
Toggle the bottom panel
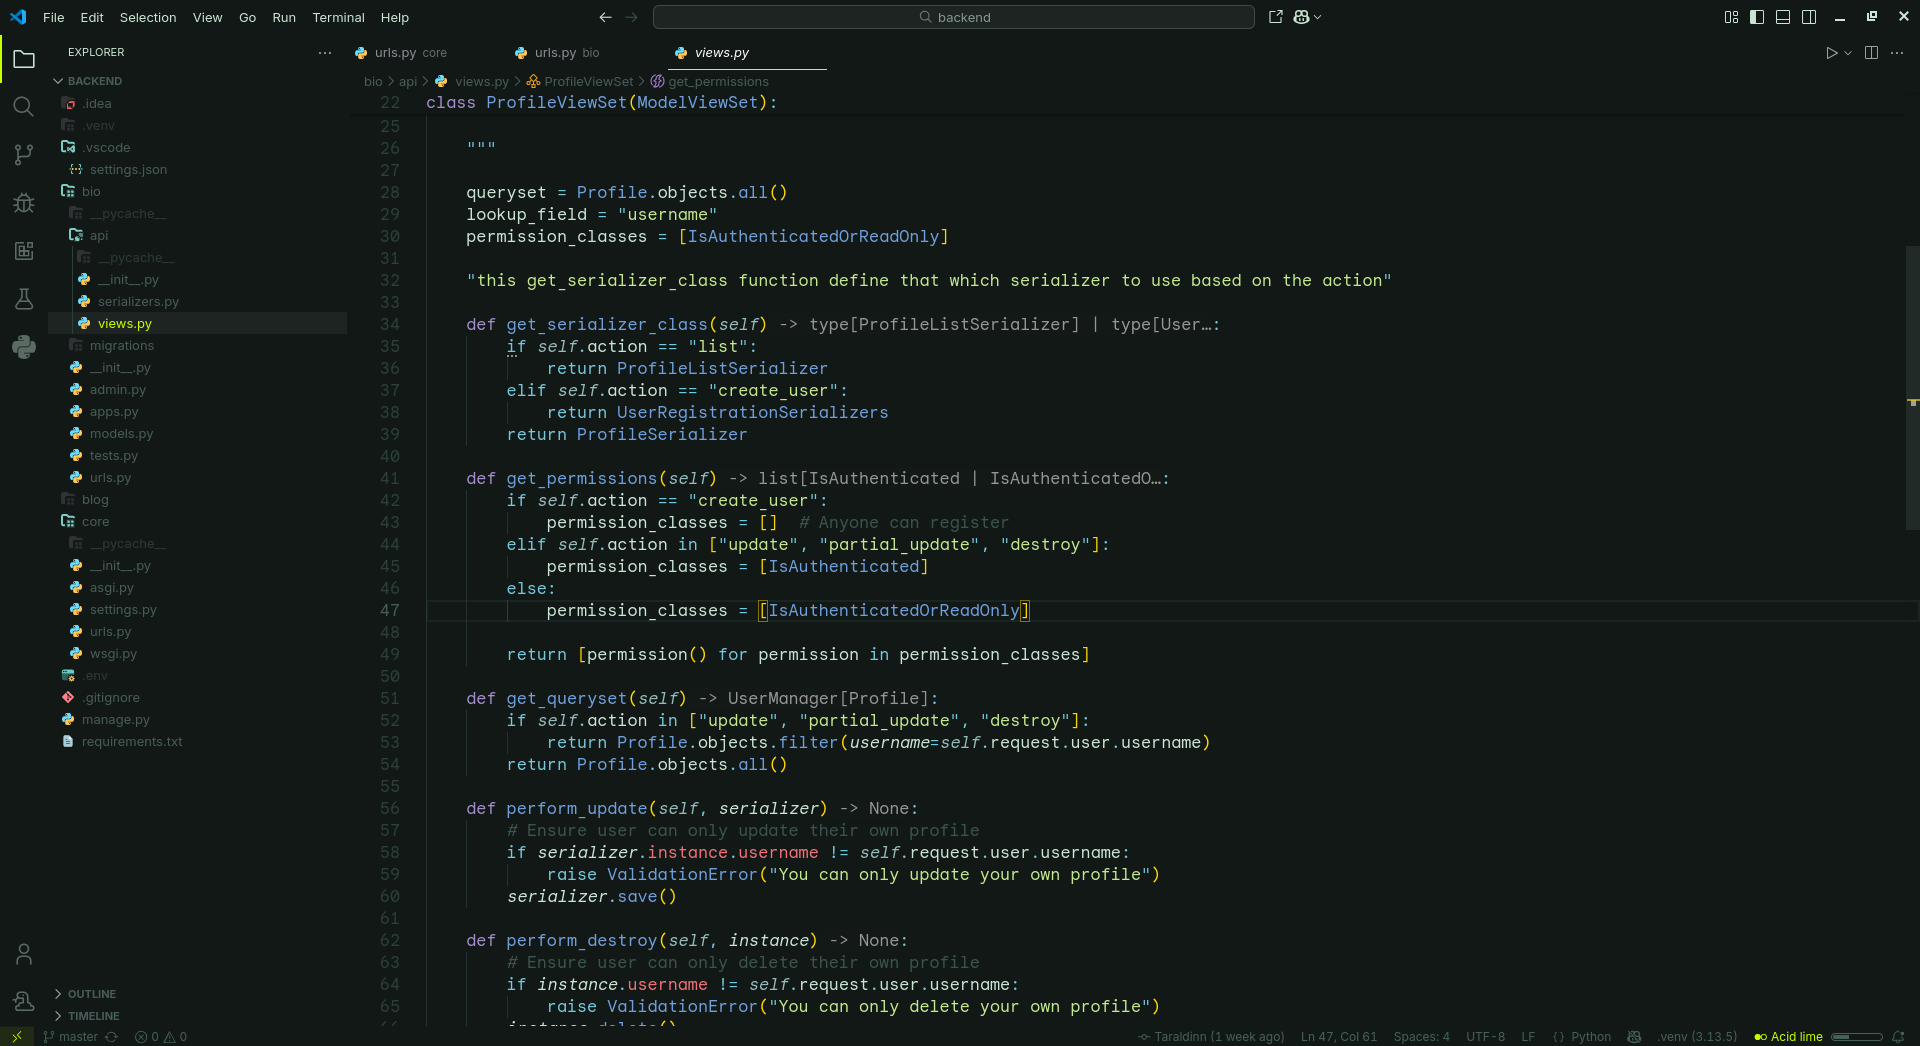[x=1783, y=17]
